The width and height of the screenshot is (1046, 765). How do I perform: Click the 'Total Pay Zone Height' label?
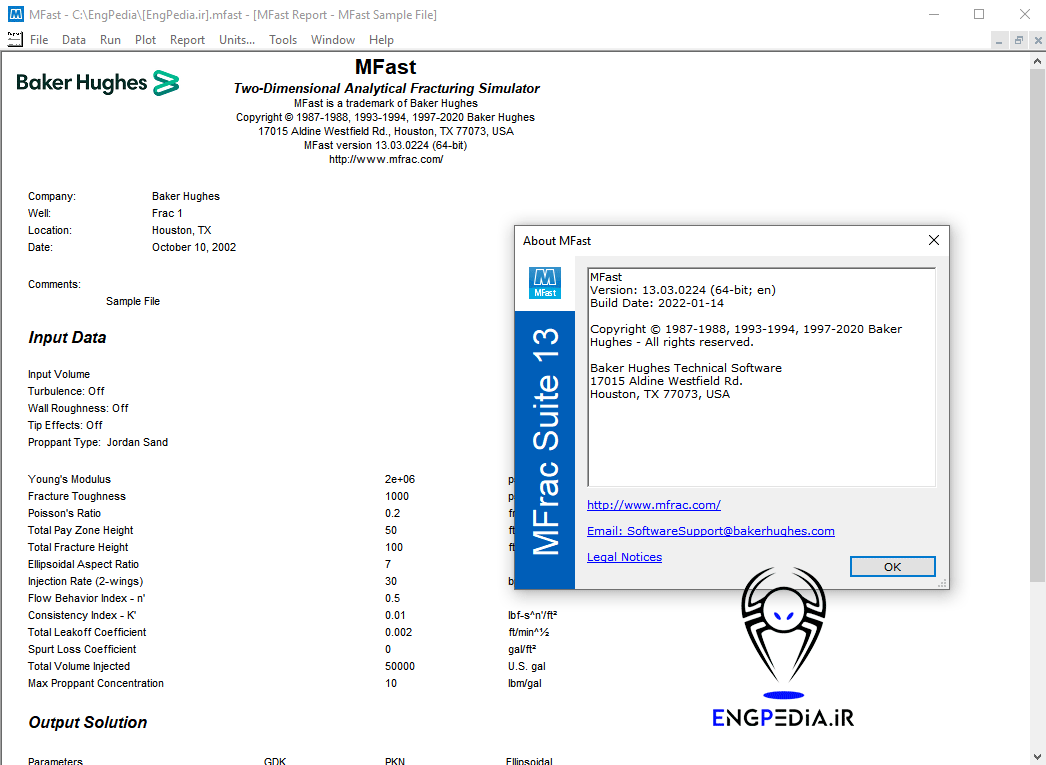click(80, 530)
